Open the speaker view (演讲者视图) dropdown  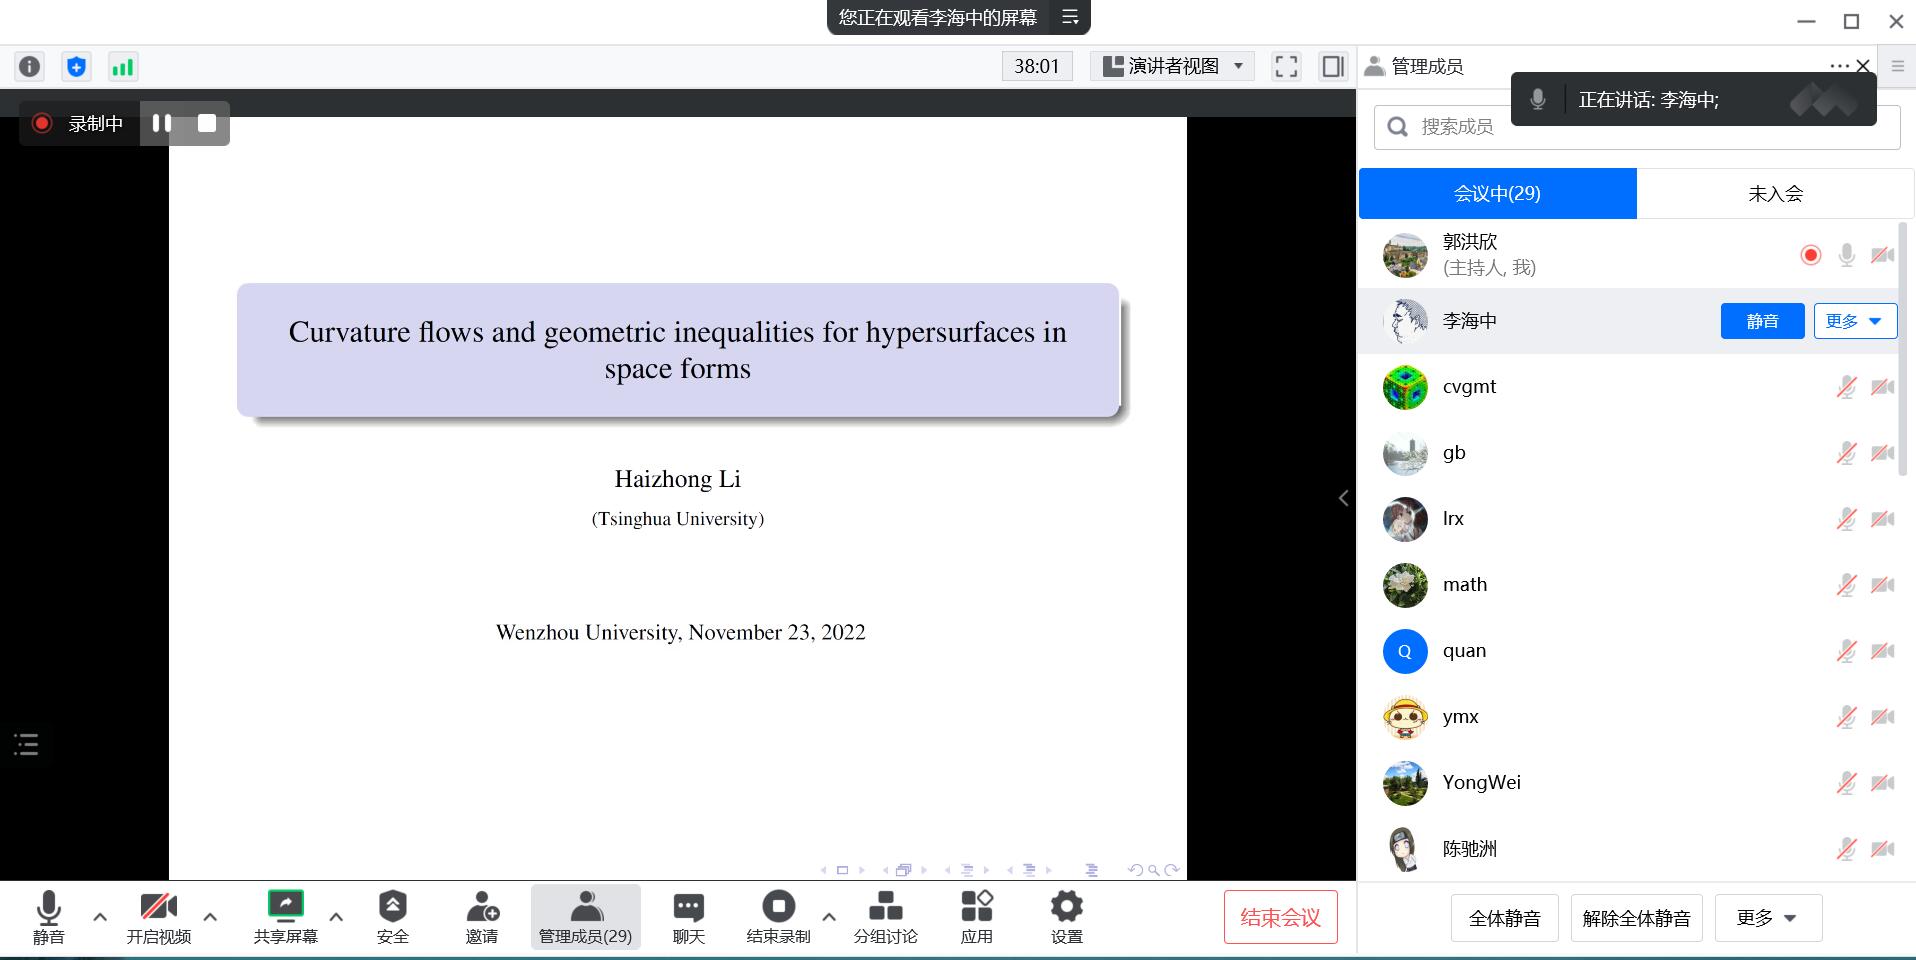[x=1173, y=67]
